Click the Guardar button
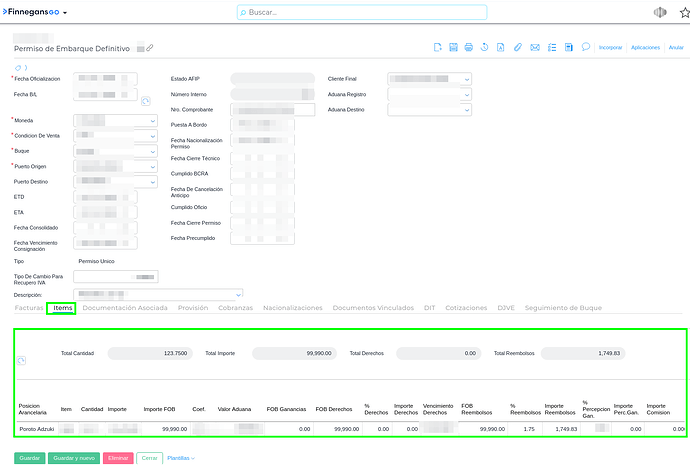 (30, 458)
